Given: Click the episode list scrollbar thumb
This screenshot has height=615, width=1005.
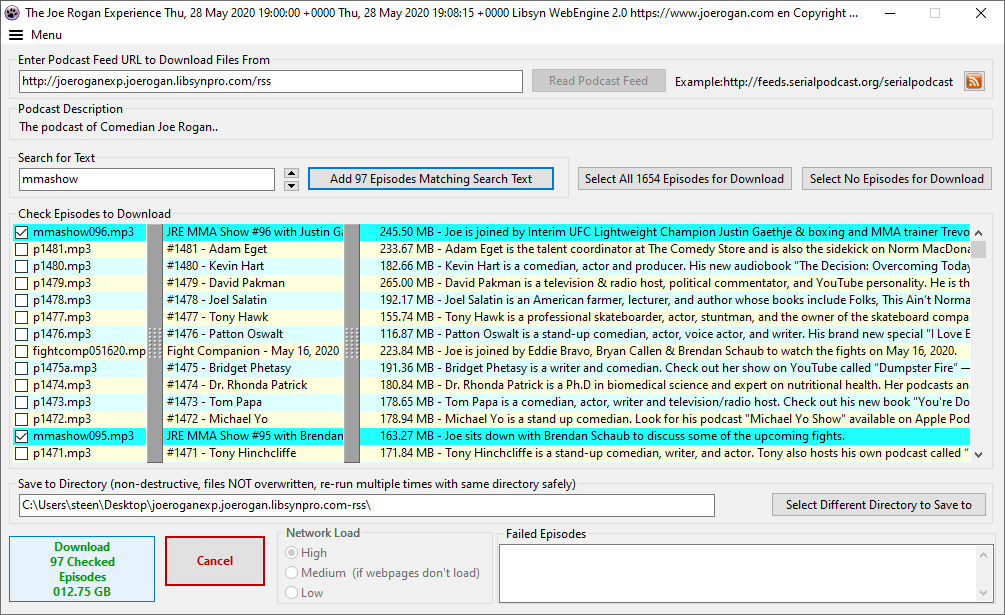Looking at the screenshot, I should (x=978, y=249).
